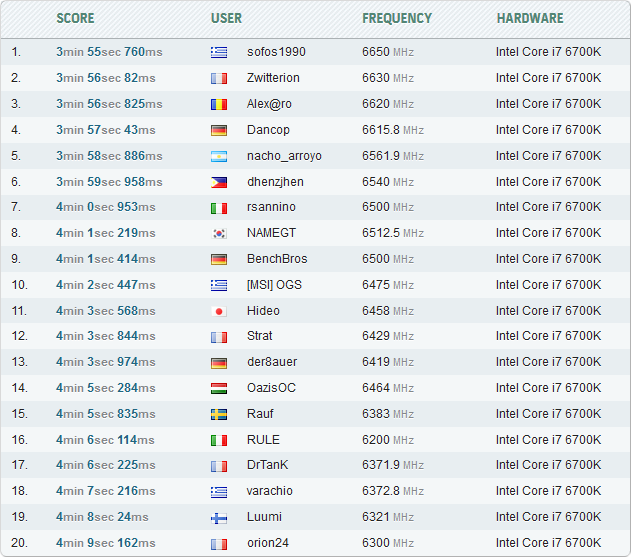The height and width of the screenshot is (557, 631).
Task: Click the French flag beside Zwitterion
Action: pyautogui.click(x=219, y=78)
